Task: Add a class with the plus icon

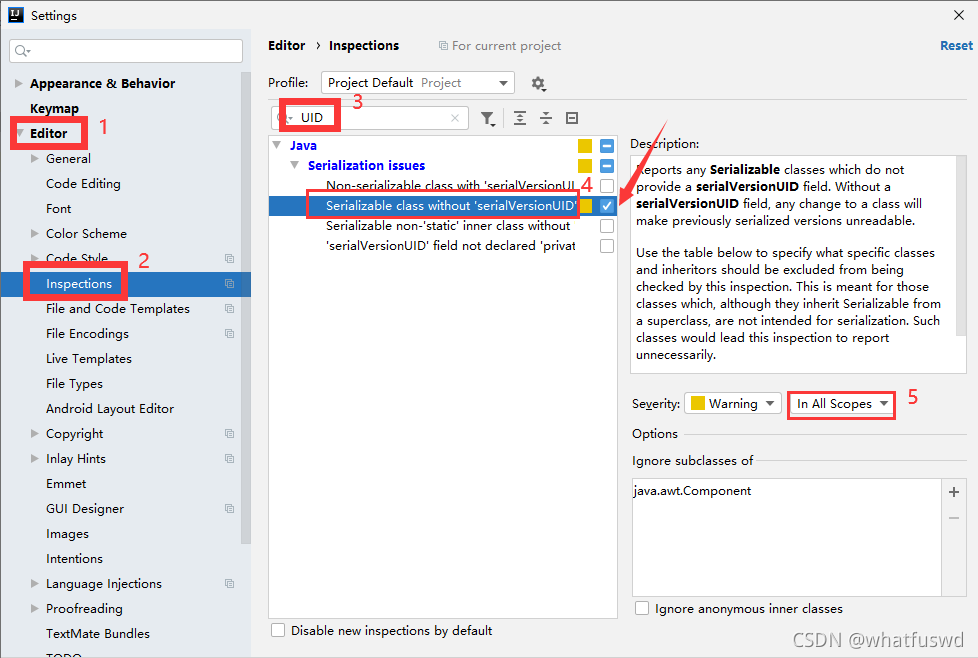Action: point(954,492)
